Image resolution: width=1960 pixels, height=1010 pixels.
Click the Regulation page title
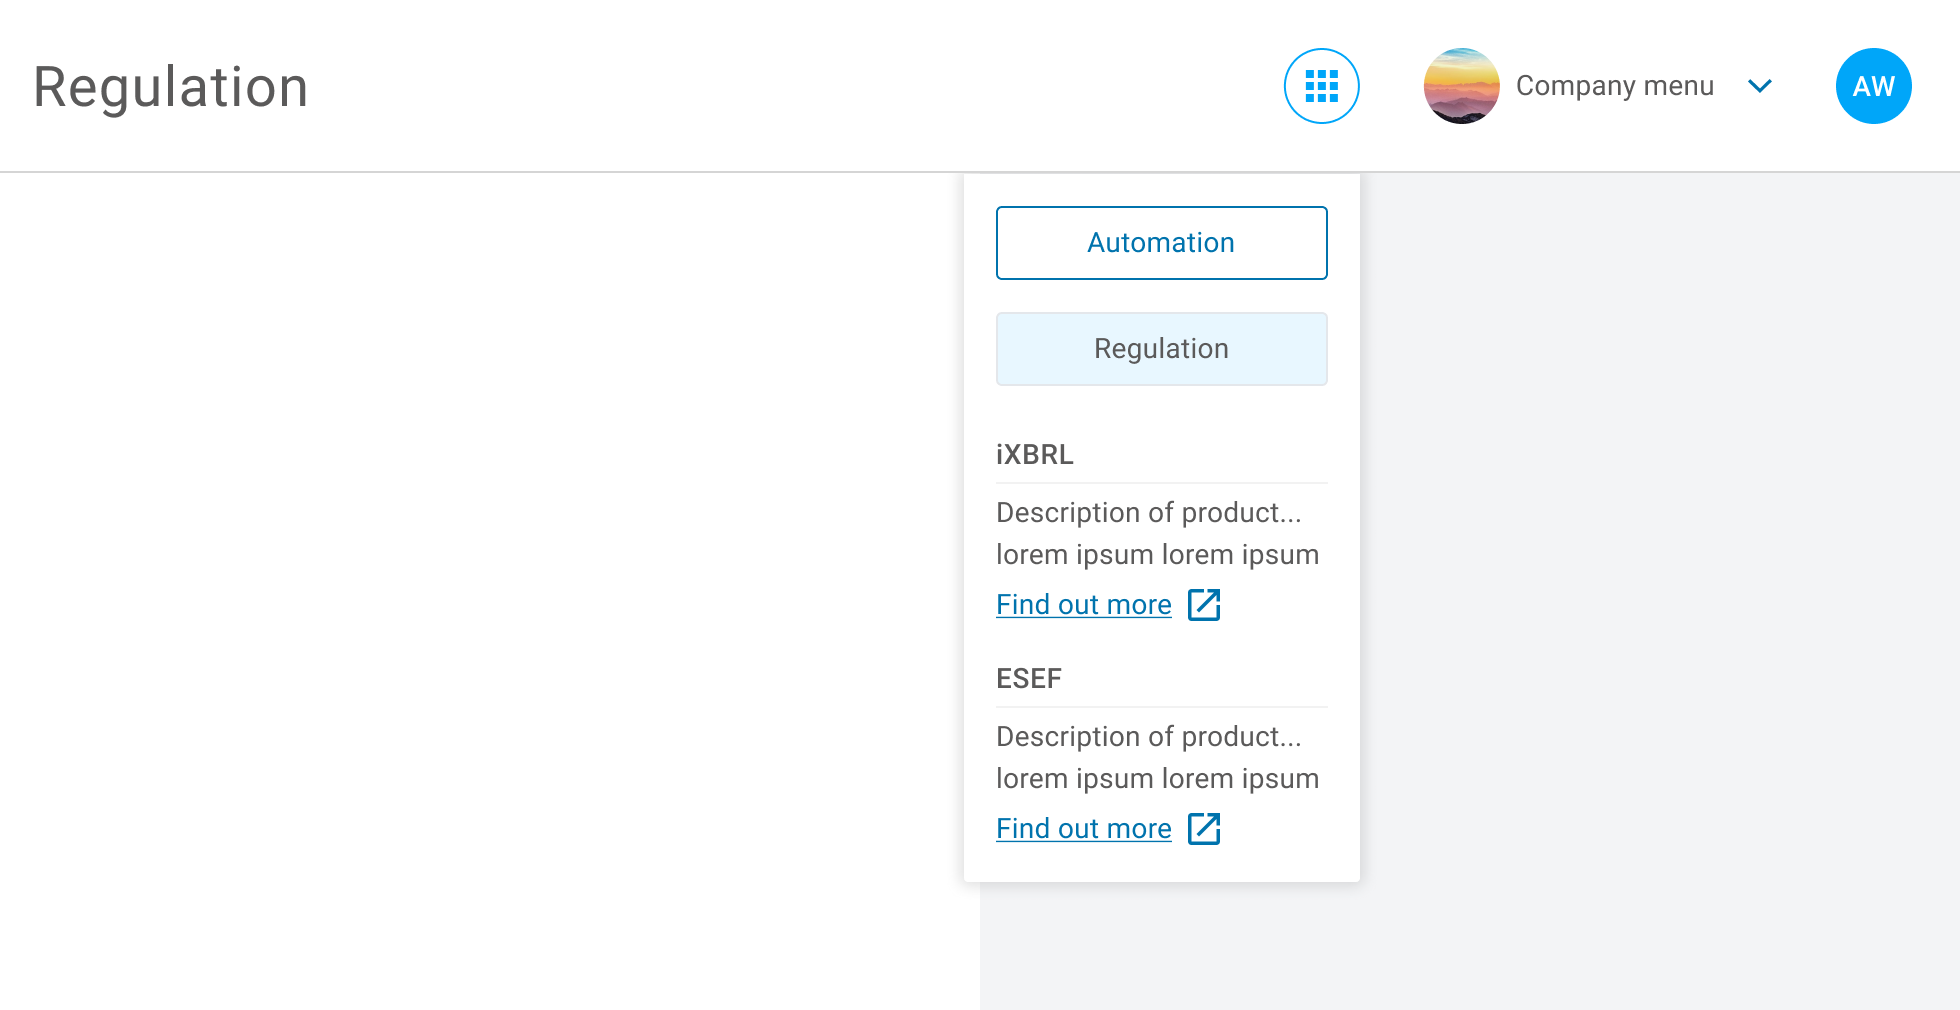pos(171,87)
